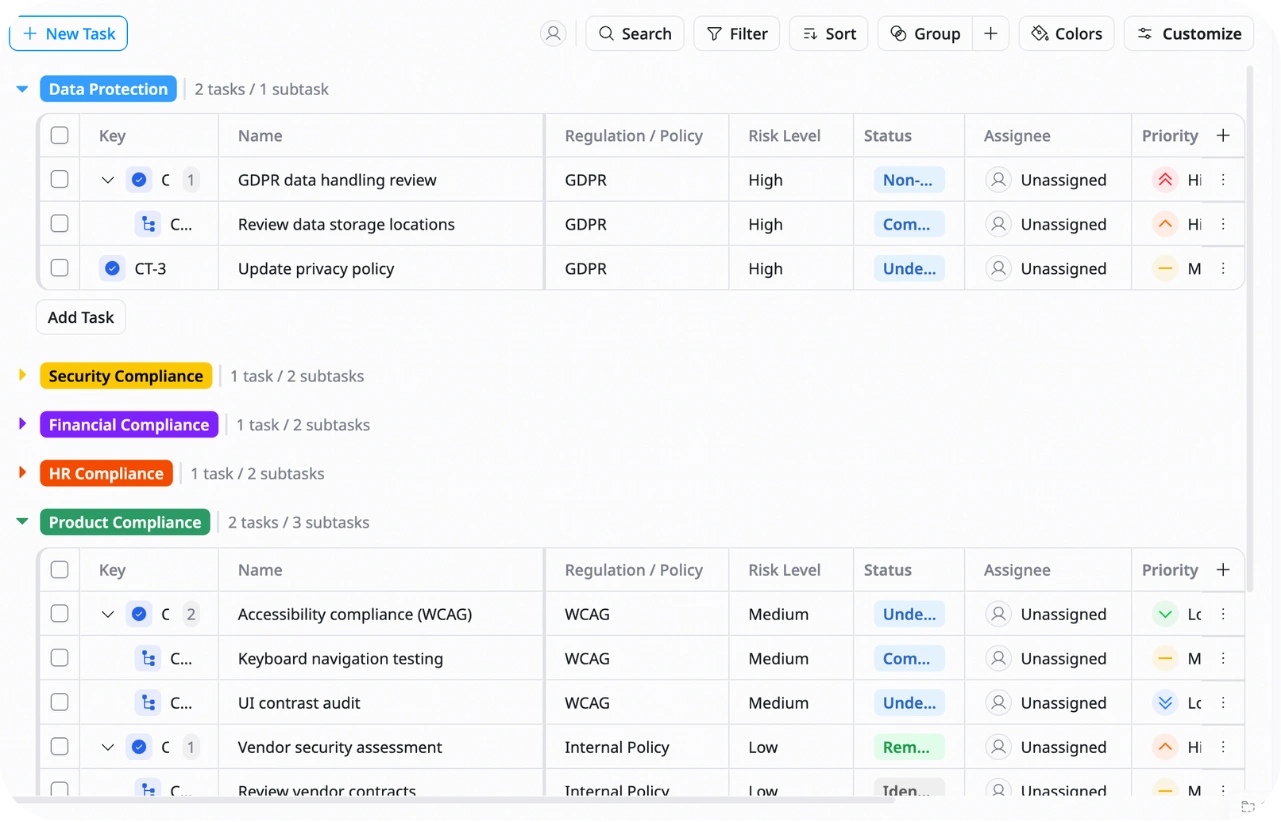Click Add Task under Data Protection
The width and height of the screenshot is (1281, 822).
click(x=81, y=317)
